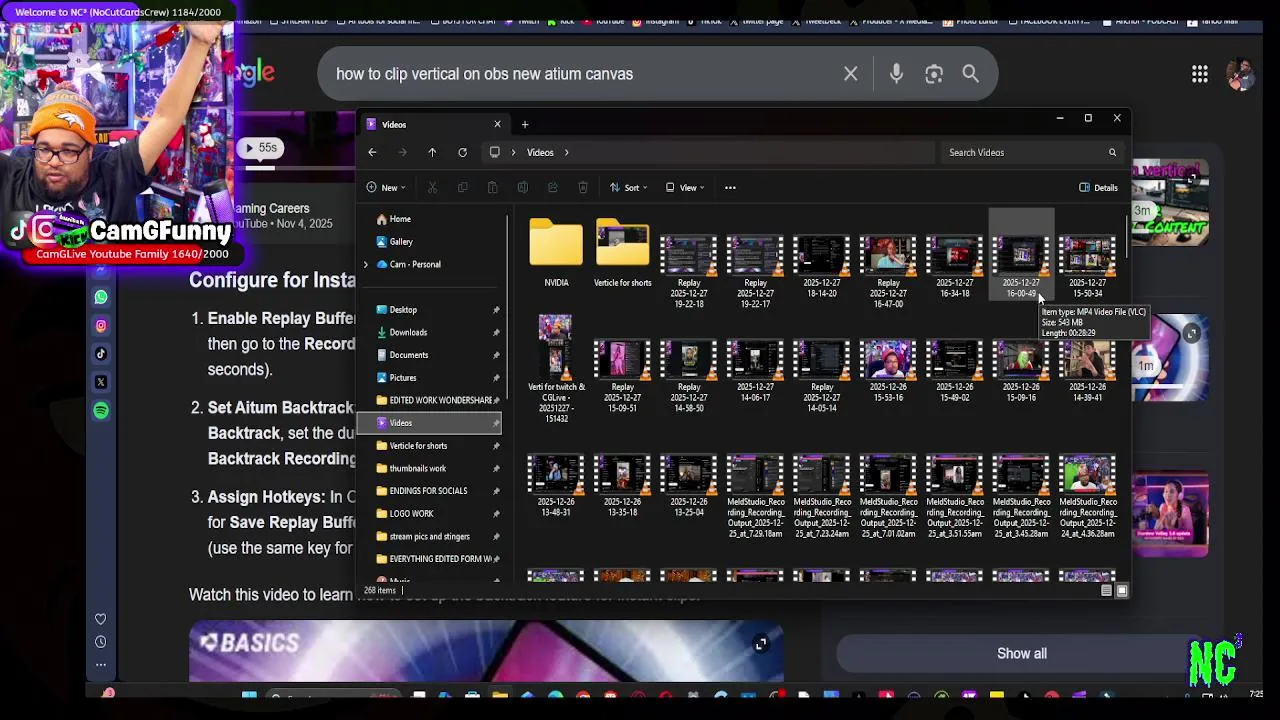Image resolution: width=1280 pixels, height=720 pixels.
Task: Click the Rename icon in Explorer toolbar
Action: tap(522, 187)
